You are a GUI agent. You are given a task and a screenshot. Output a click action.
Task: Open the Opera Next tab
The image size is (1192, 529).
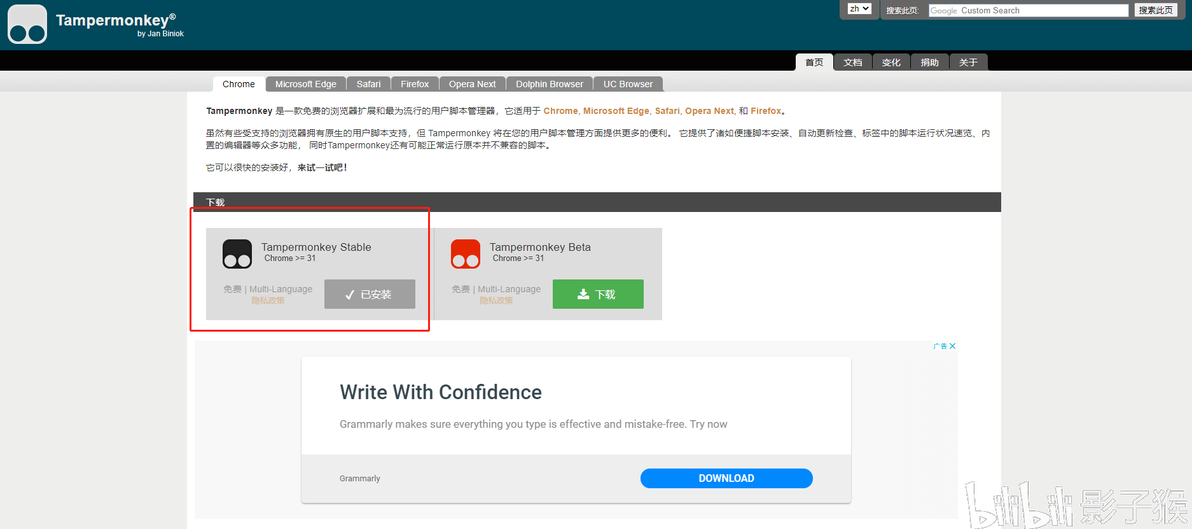click(472, 84)
